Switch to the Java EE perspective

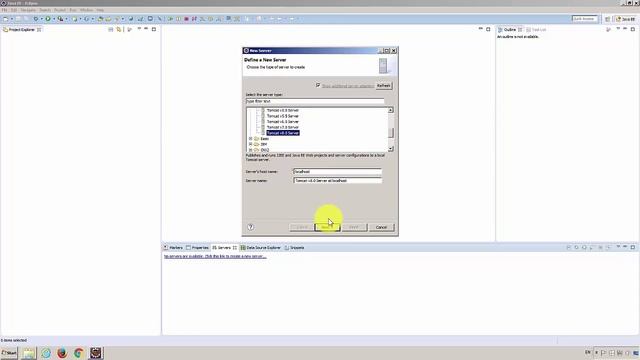click(626, 19)
